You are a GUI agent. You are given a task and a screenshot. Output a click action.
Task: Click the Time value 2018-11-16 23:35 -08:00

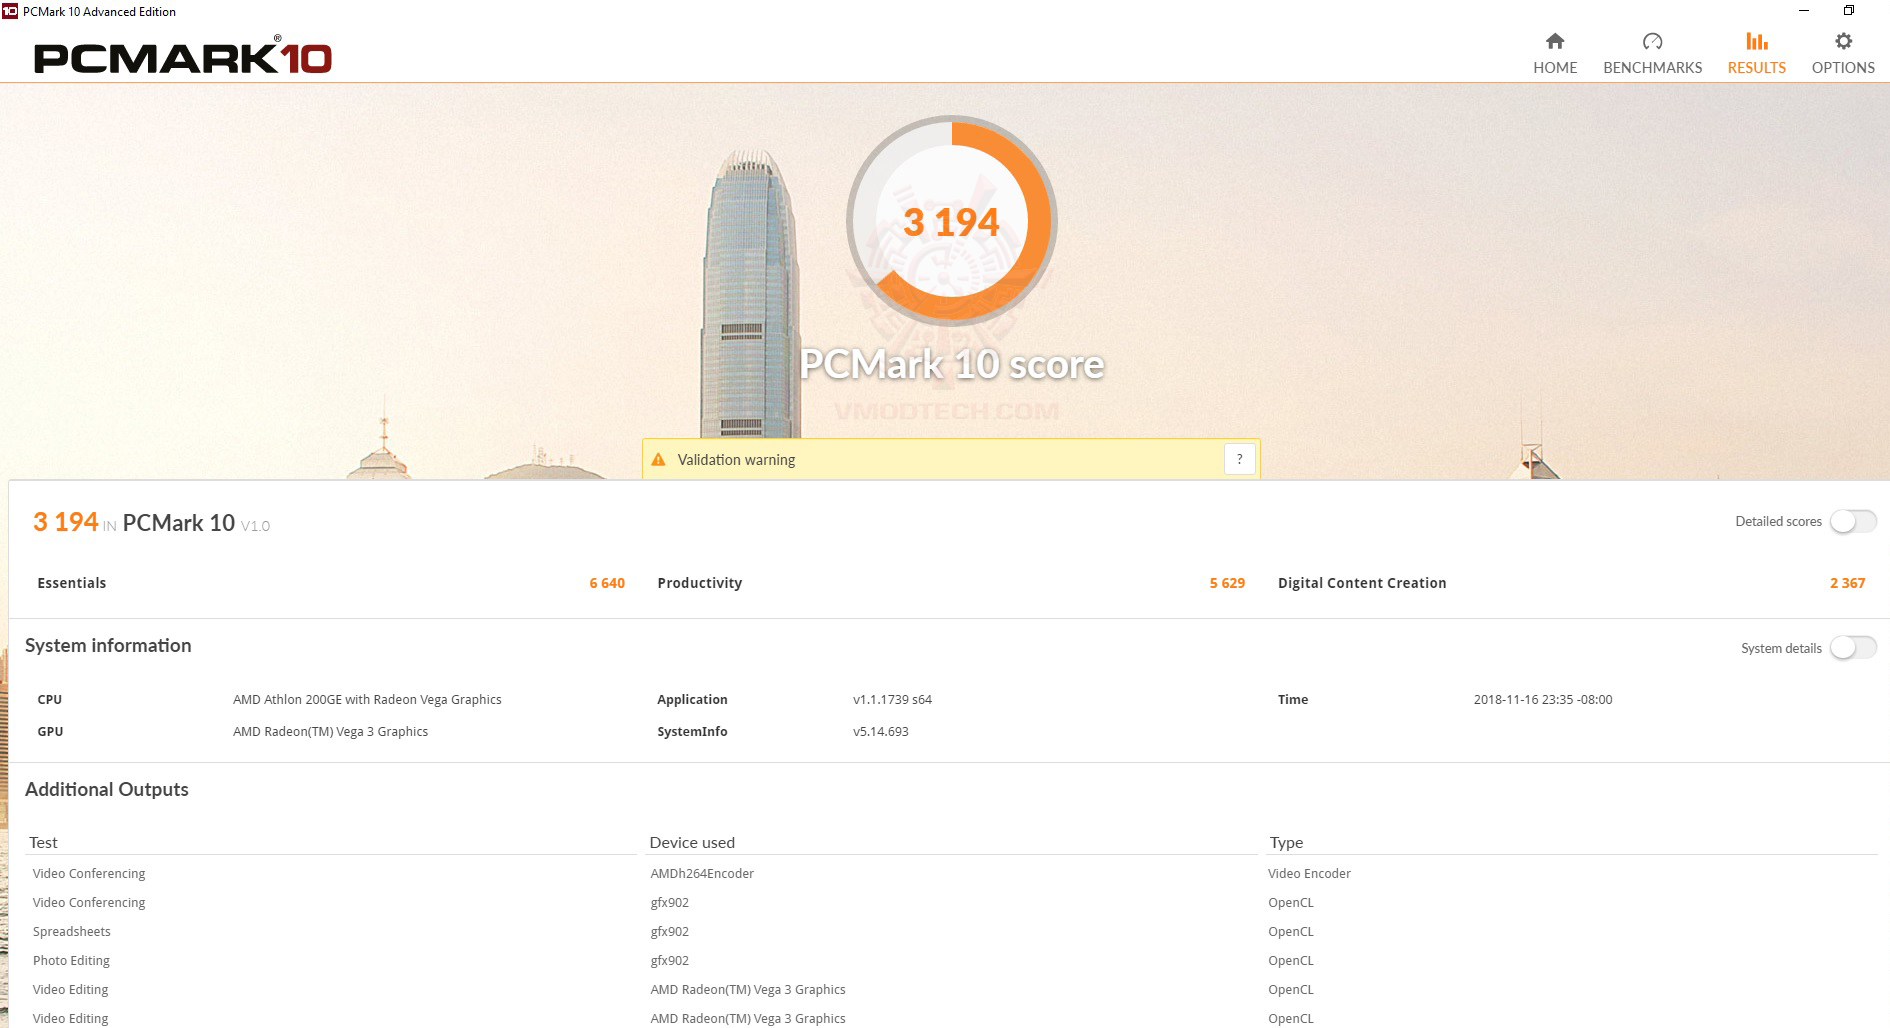pos(1542,700)
